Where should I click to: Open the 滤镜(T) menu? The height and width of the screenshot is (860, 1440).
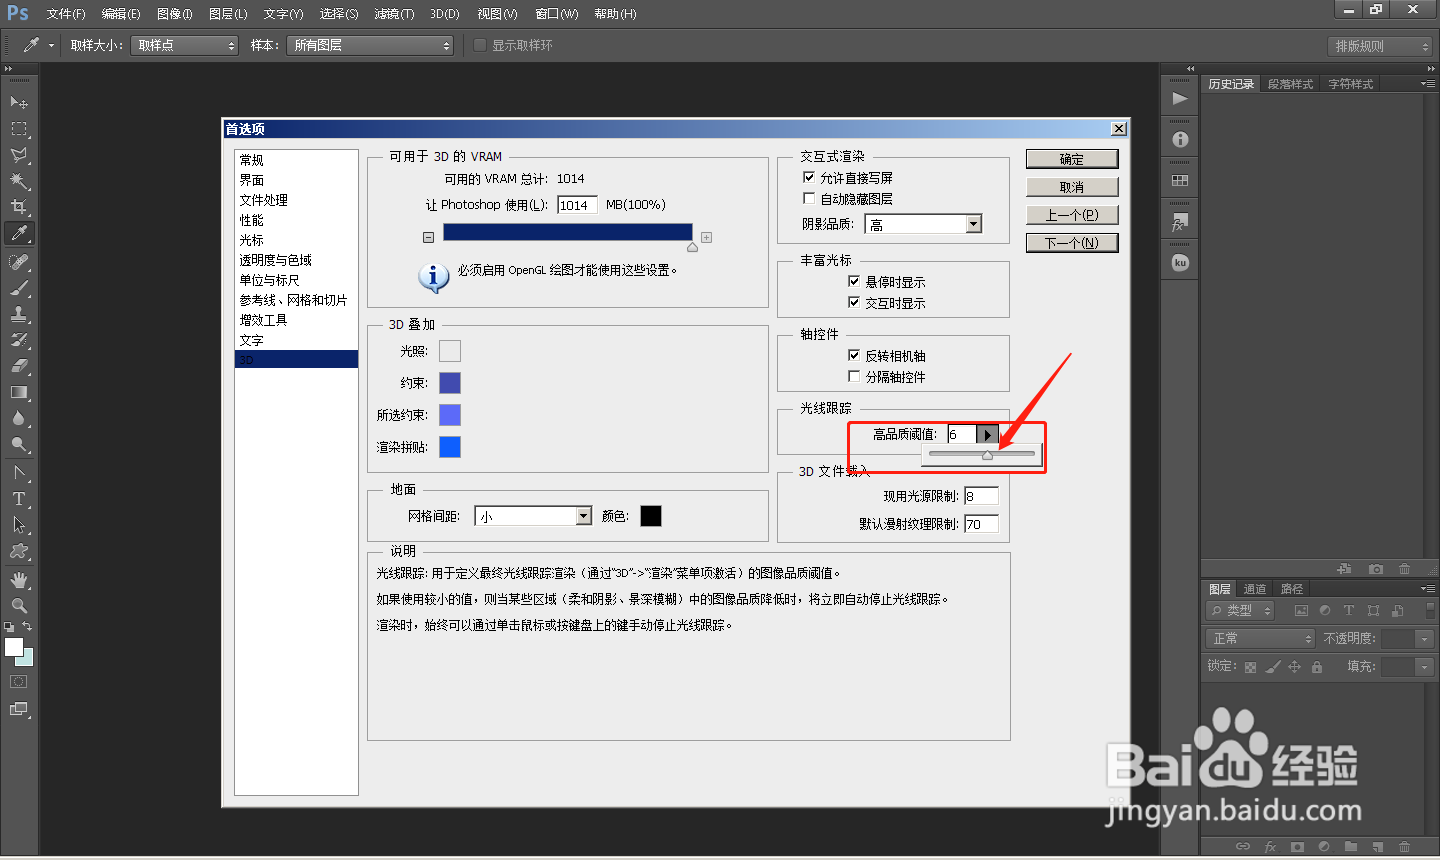(394, 14)
